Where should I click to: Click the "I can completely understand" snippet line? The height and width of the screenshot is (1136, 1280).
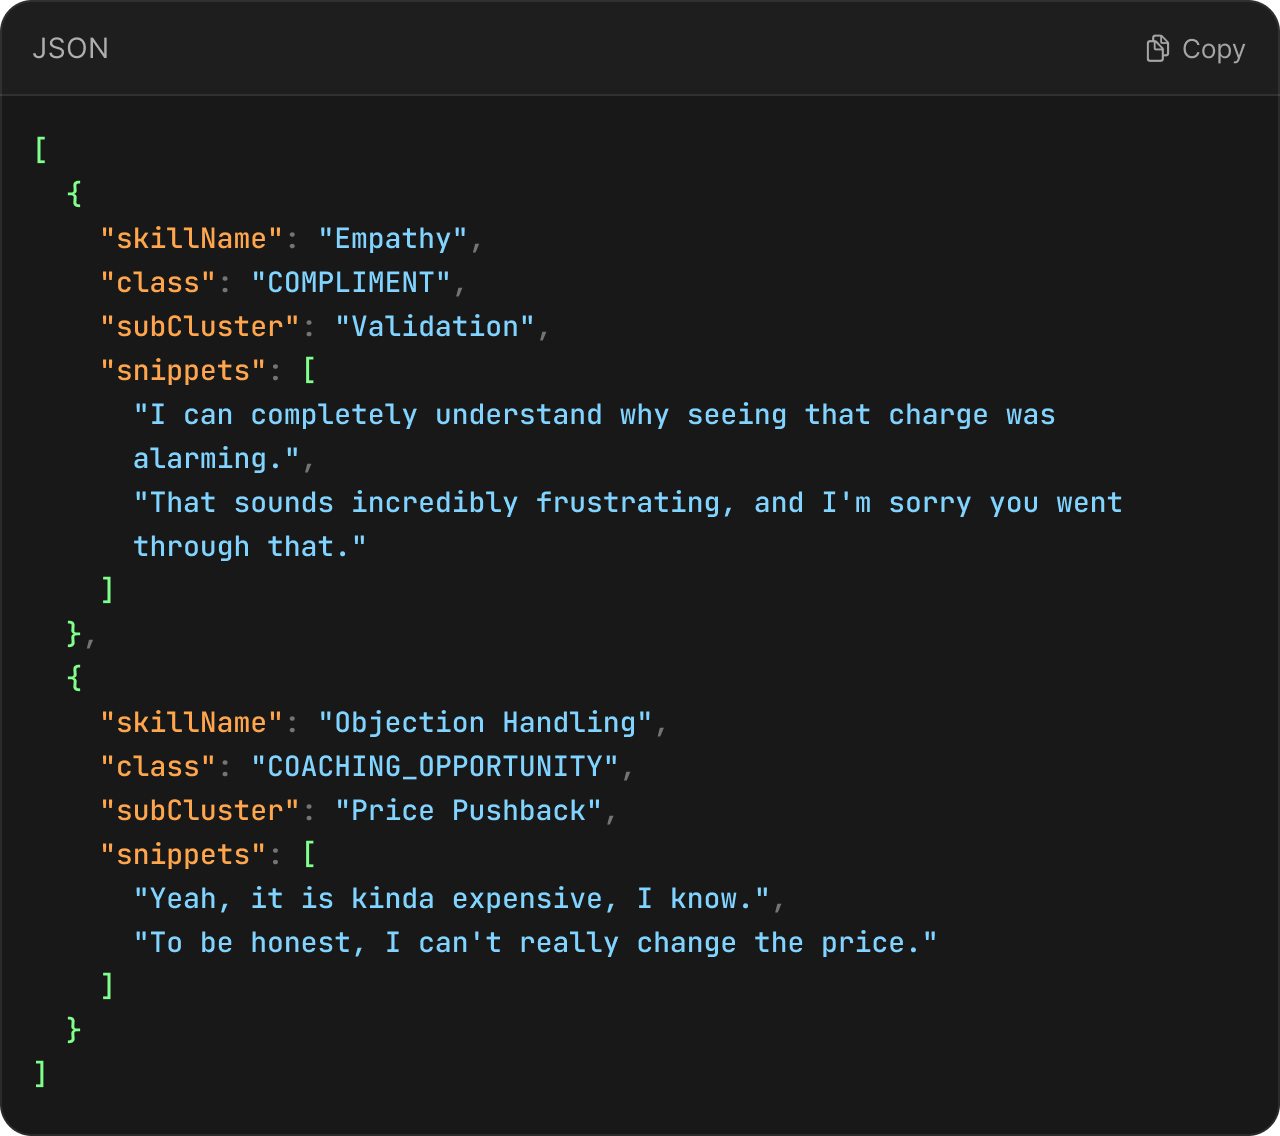(x=594, y=415)
